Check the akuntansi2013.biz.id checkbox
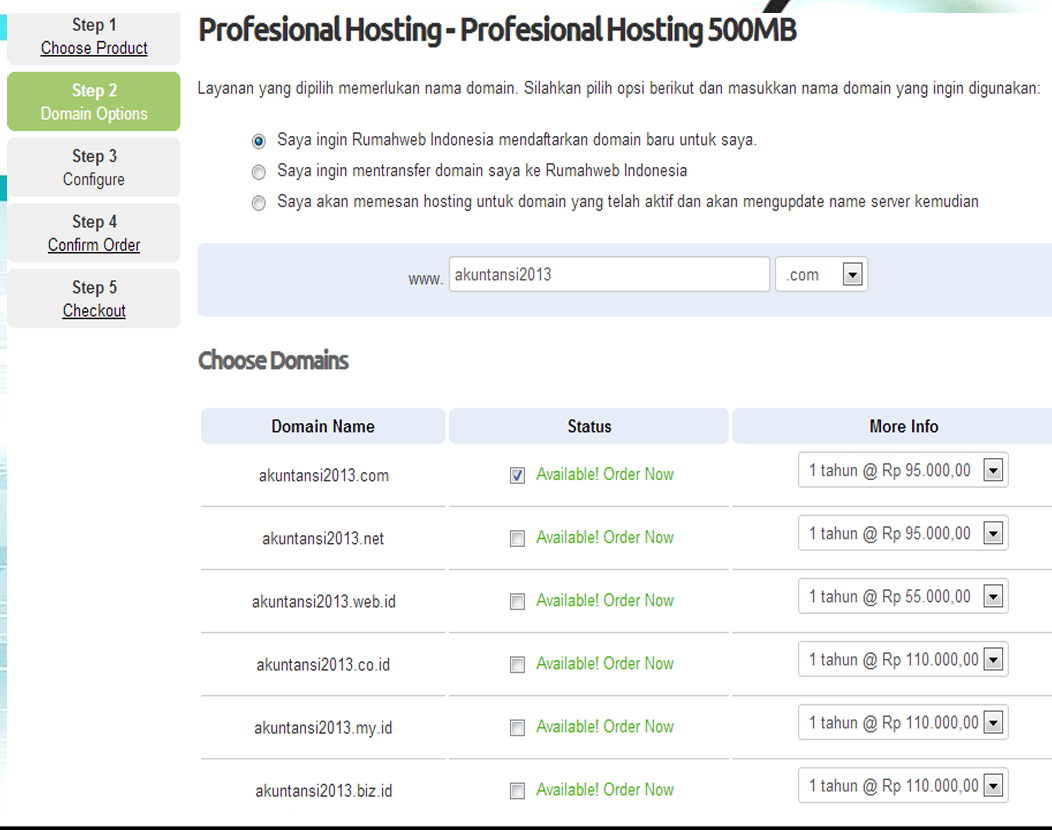Viewport: 1052px width, 830px height. click(517, 791)
